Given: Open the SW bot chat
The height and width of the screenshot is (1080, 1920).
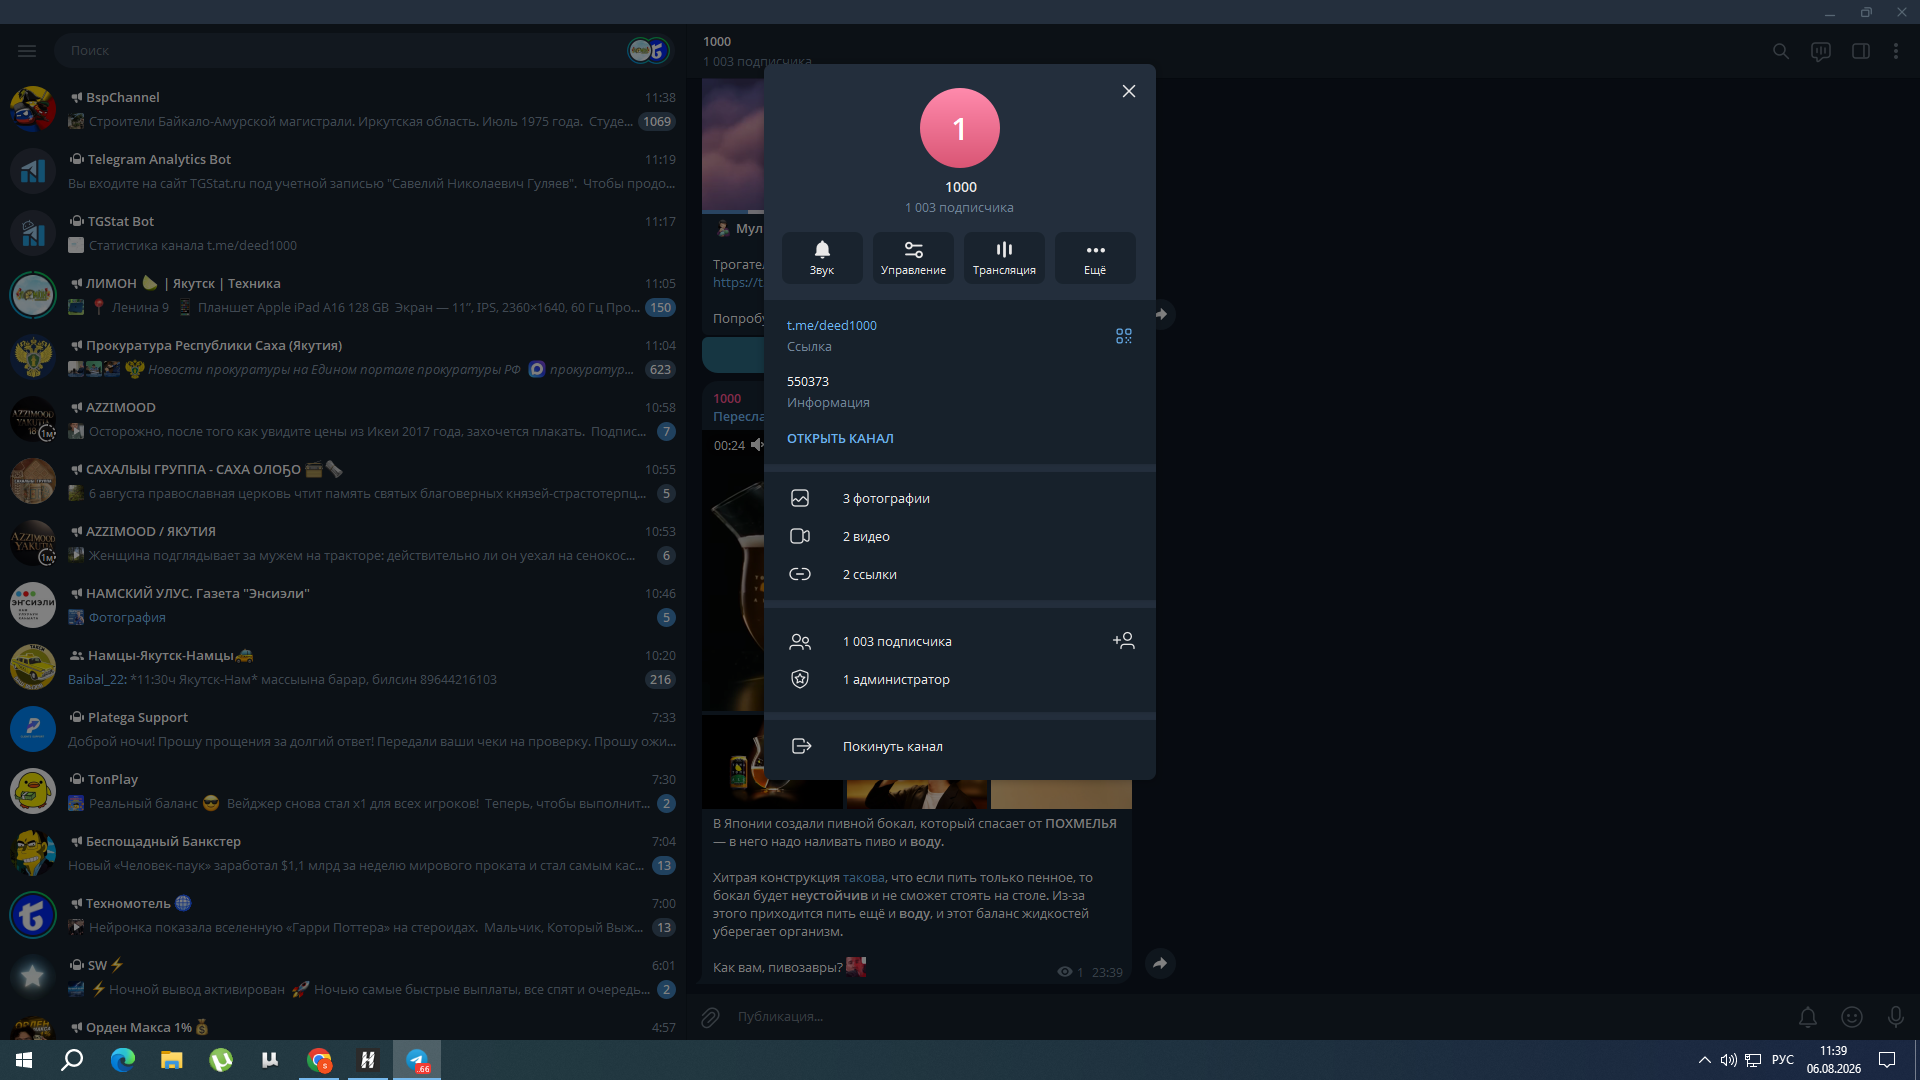Looking at the screenshot, I should [342, 977].
